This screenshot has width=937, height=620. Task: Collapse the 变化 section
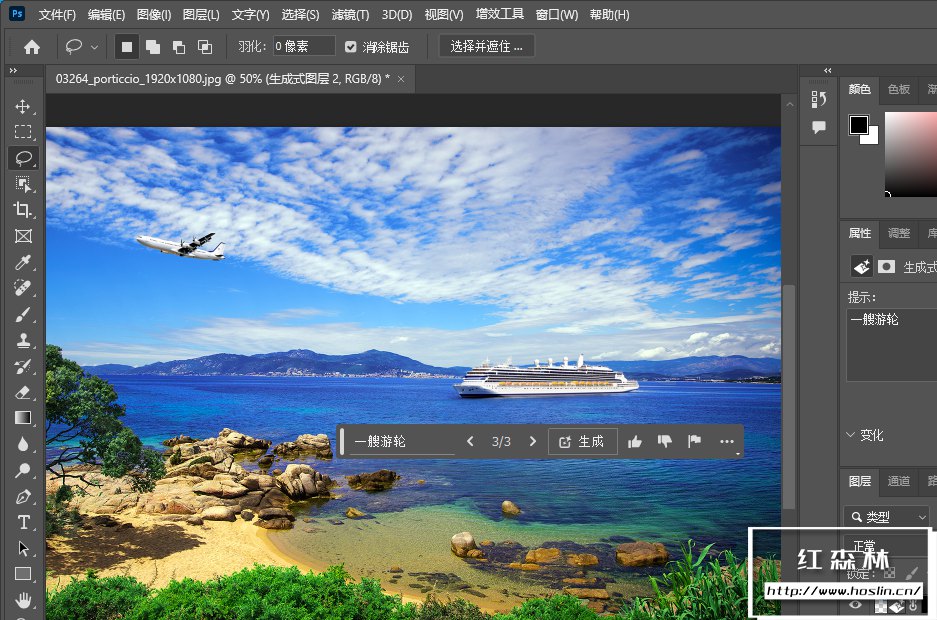(x=850, y=435)
